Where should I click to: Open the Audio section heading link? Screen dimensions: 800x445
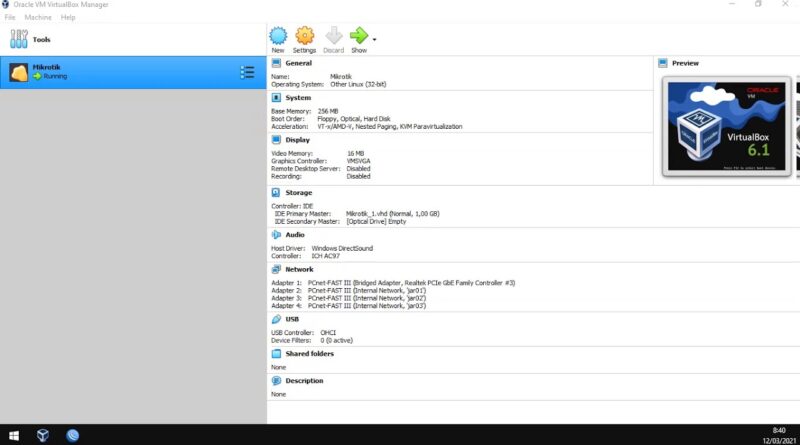(295, 235)
